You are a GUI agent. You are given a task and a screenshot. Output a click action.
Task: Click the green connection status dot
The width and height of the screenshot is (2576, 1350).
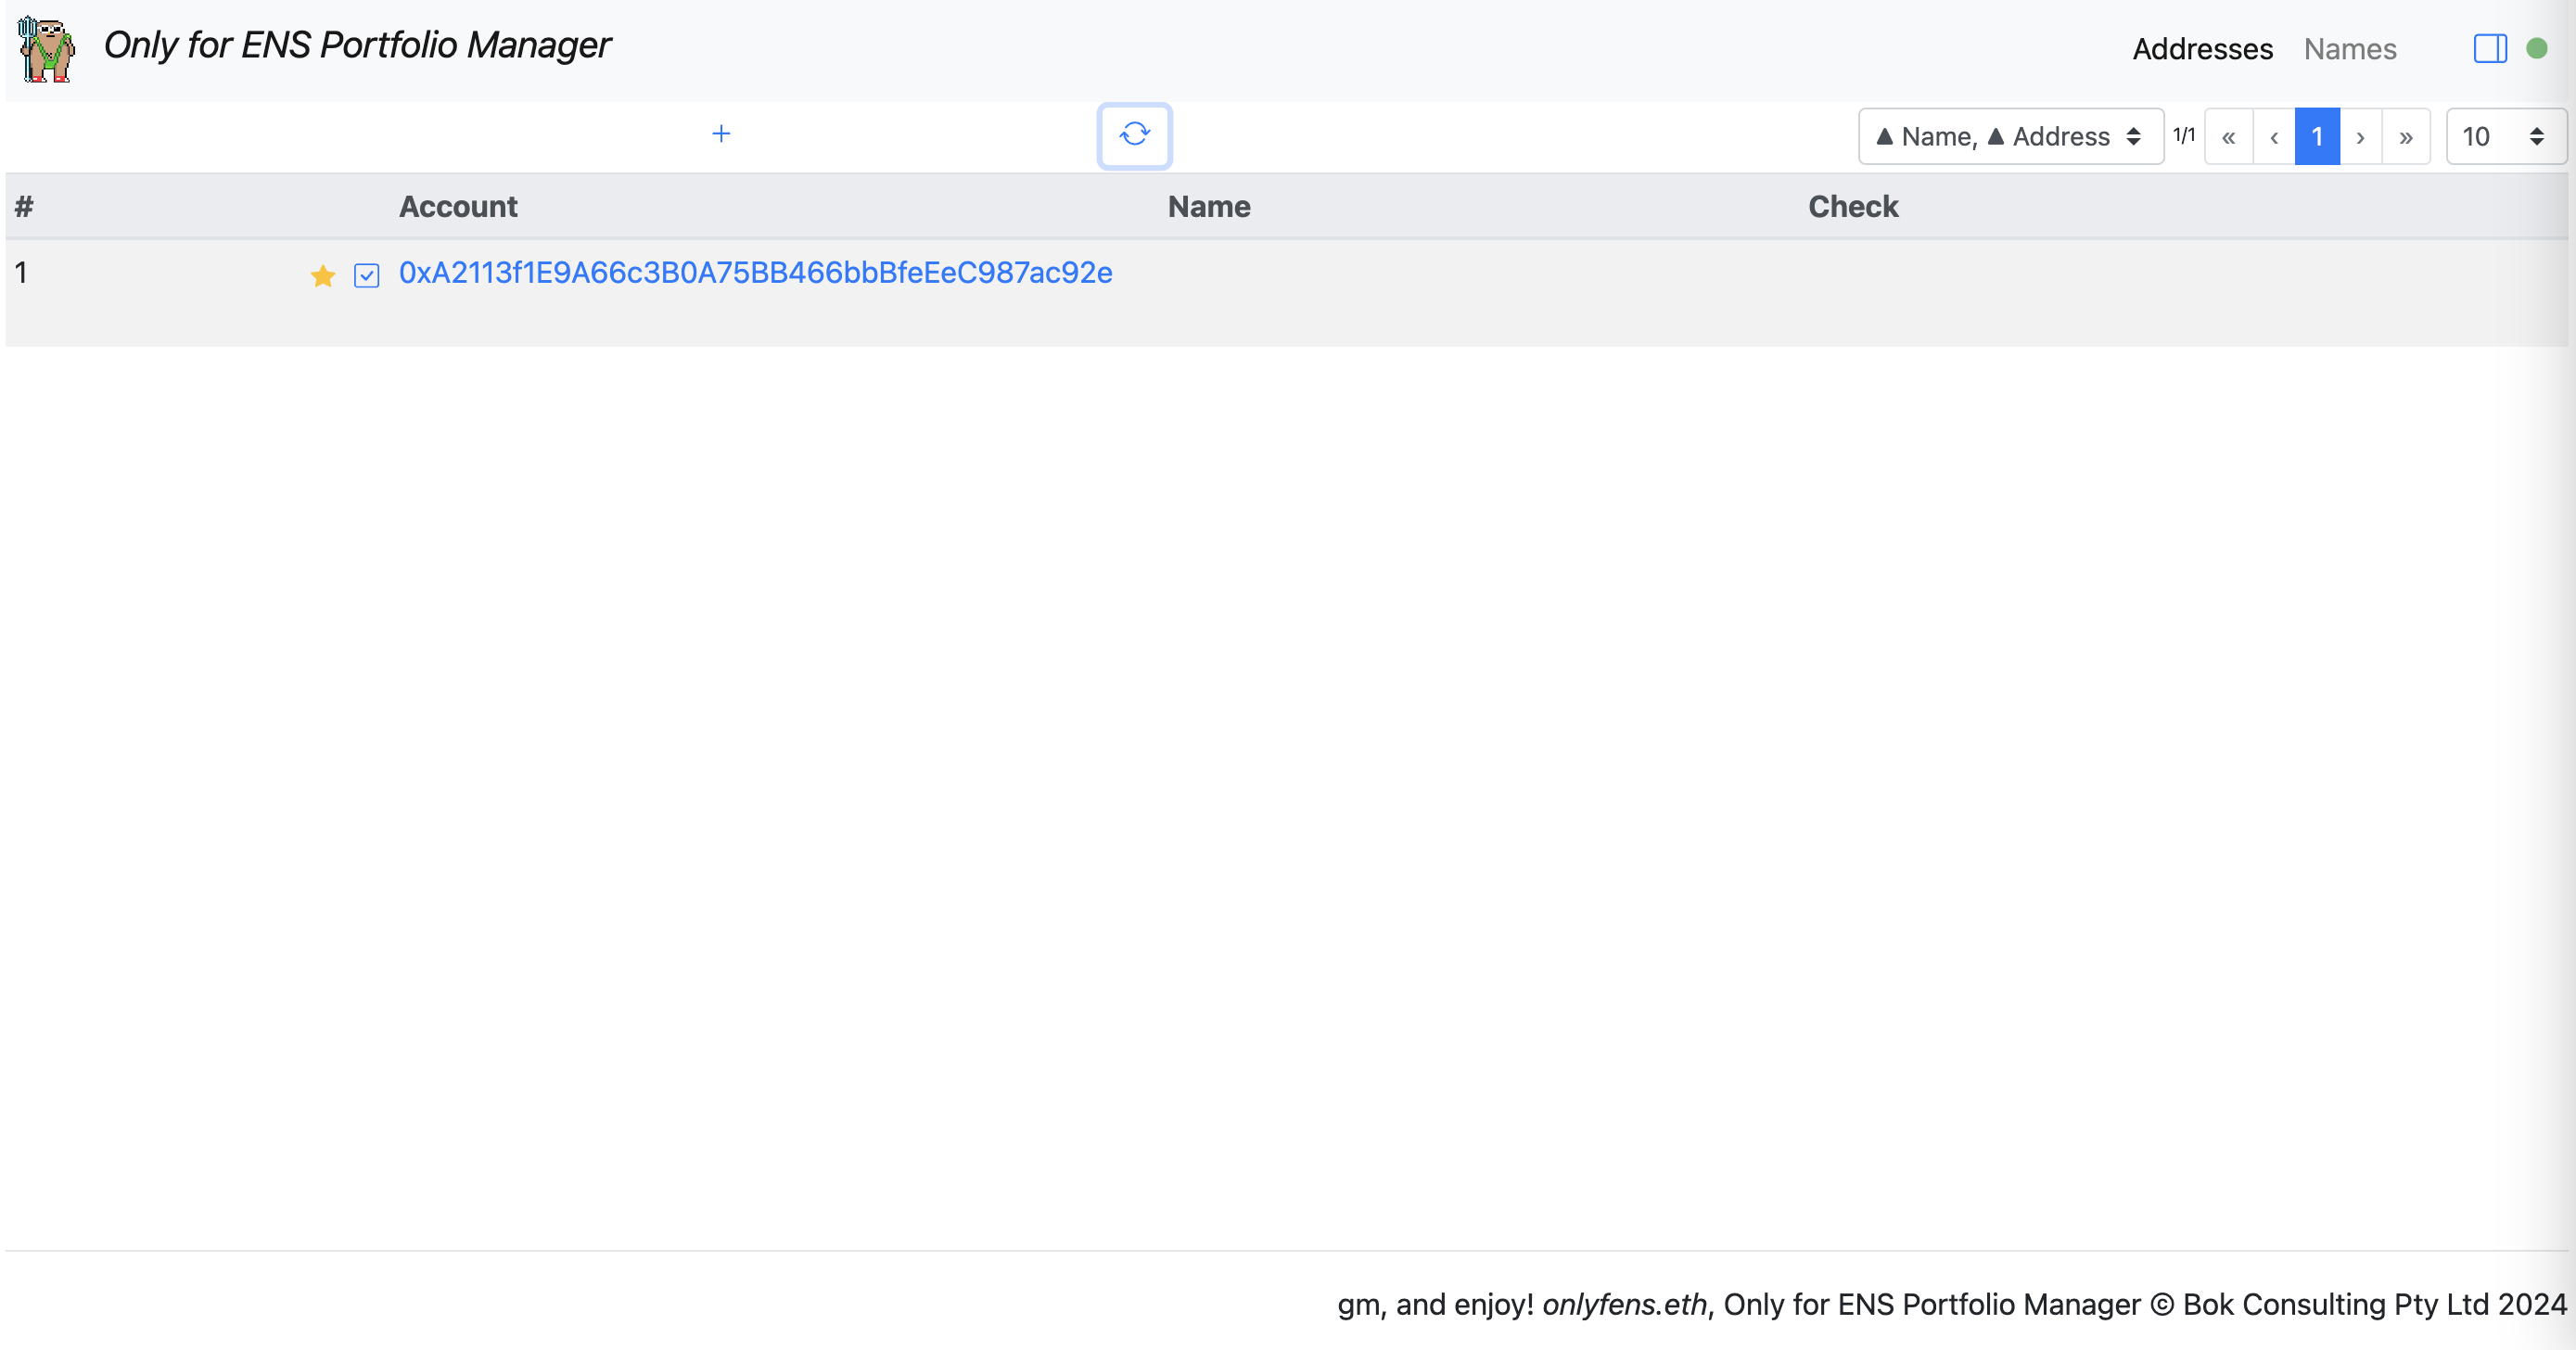2537,48
